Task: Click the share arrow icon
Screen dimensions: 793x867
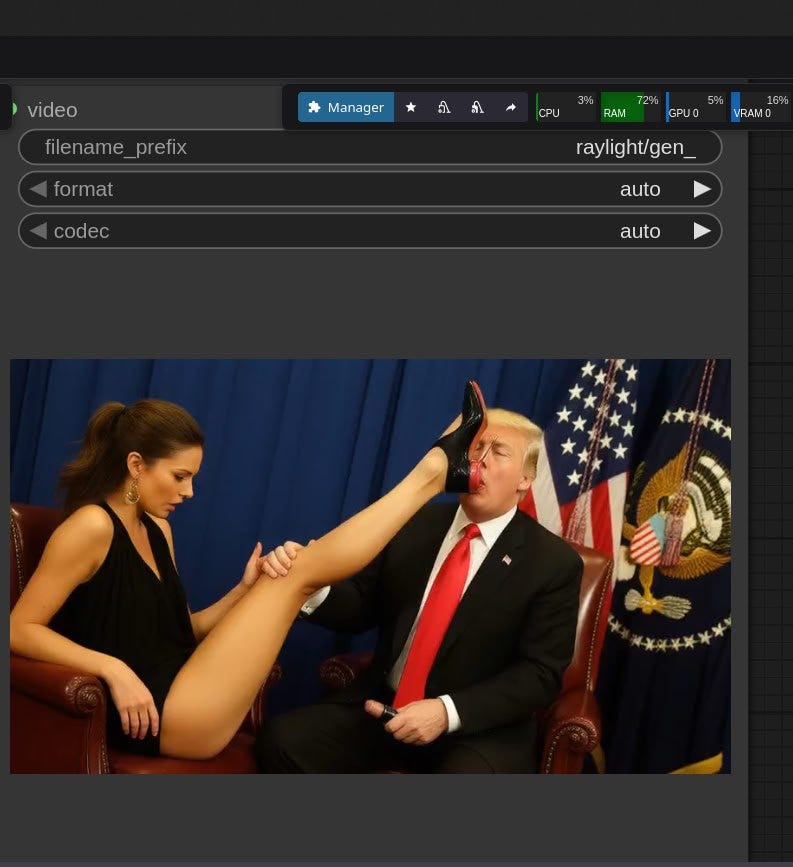Action: click(511, 107)
